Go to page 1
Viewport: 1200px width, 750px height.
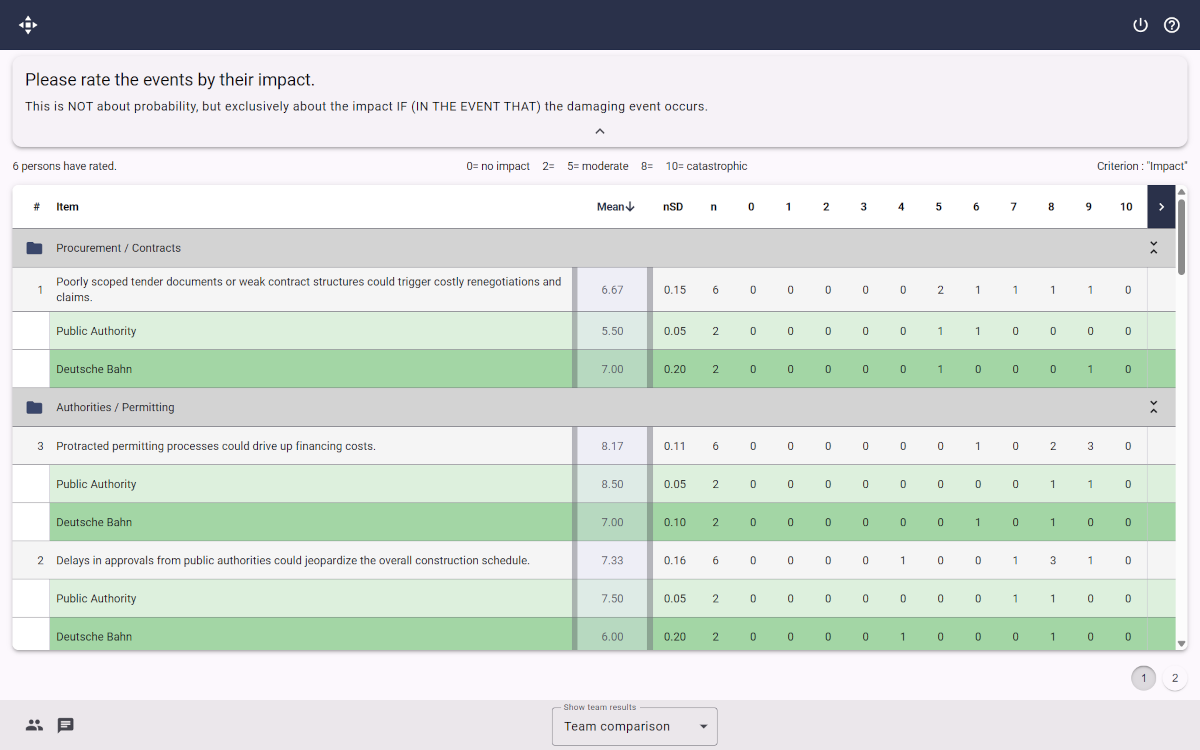[x=1144, y=678]
